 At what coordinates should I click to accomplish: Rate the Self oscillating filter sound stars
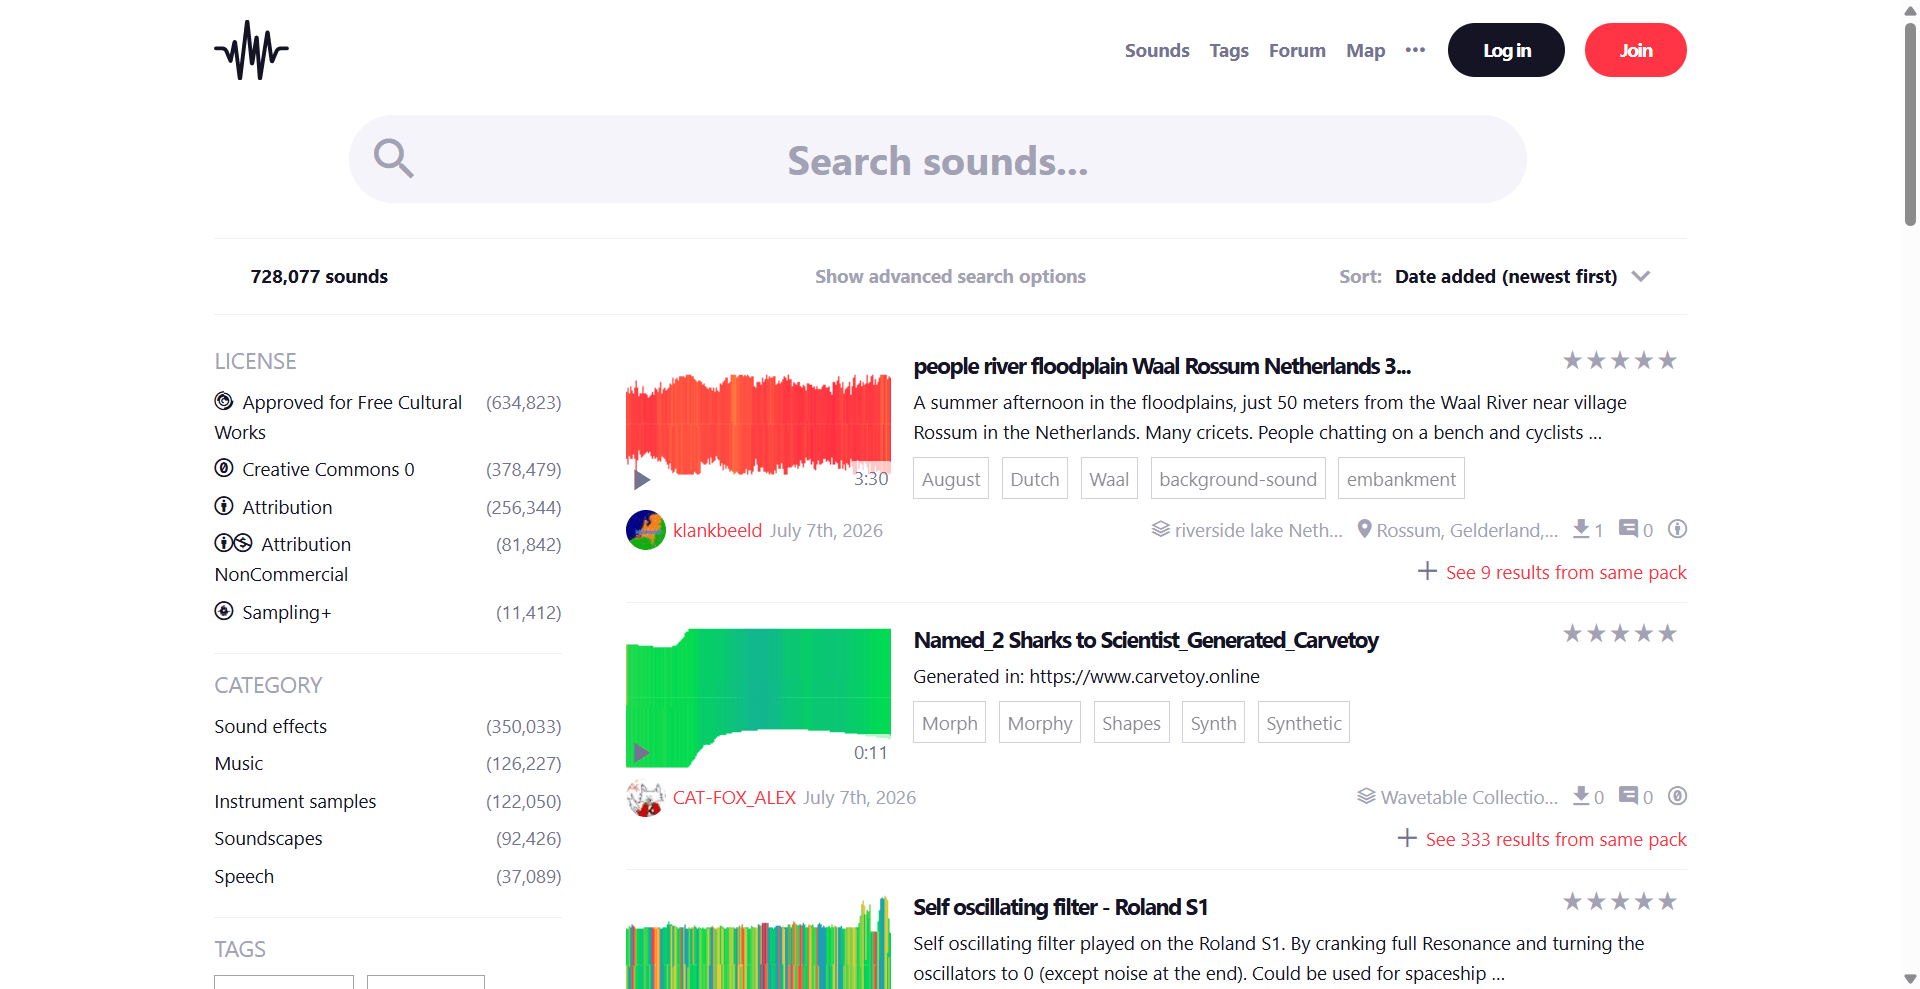point(1620,902)
